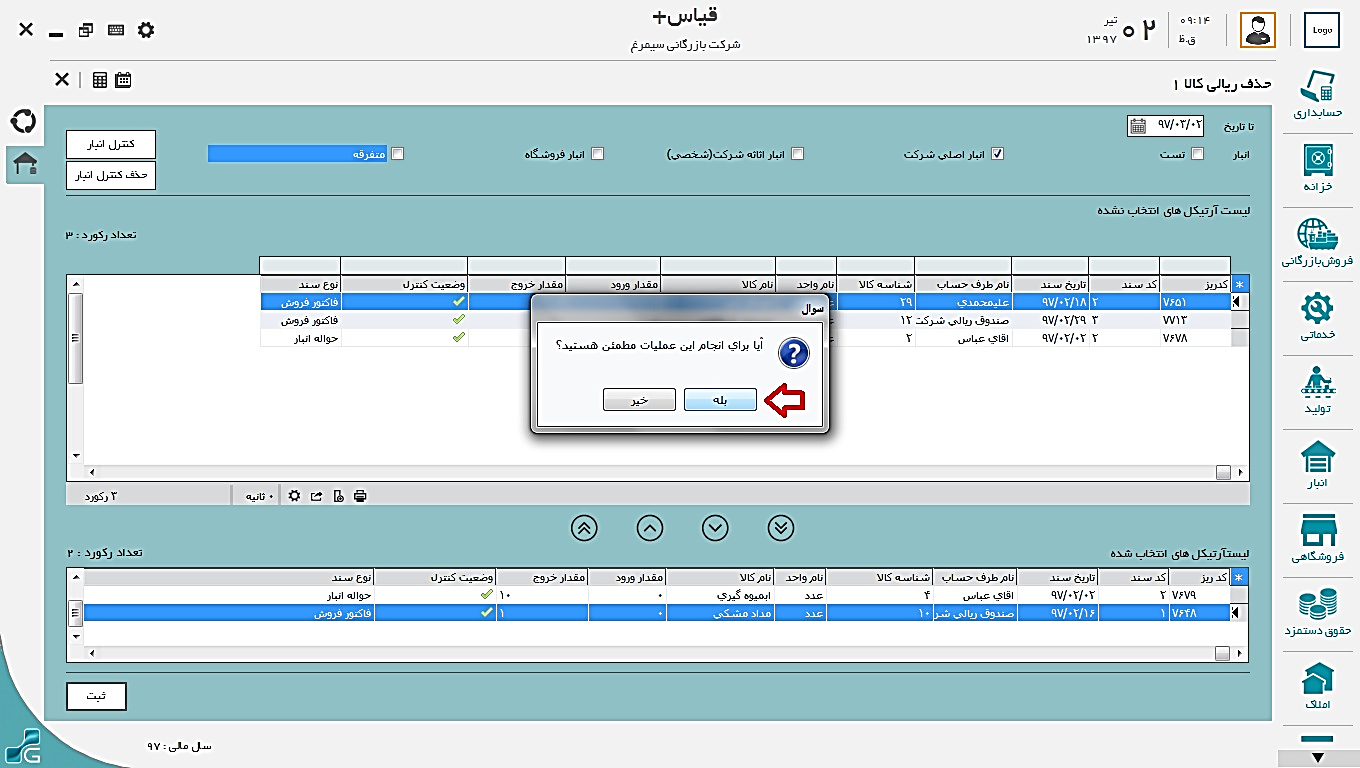This screenshot has width=1360, height=768.
Task: Open the date picker next to تا تاریخ
Action: 1137,126
